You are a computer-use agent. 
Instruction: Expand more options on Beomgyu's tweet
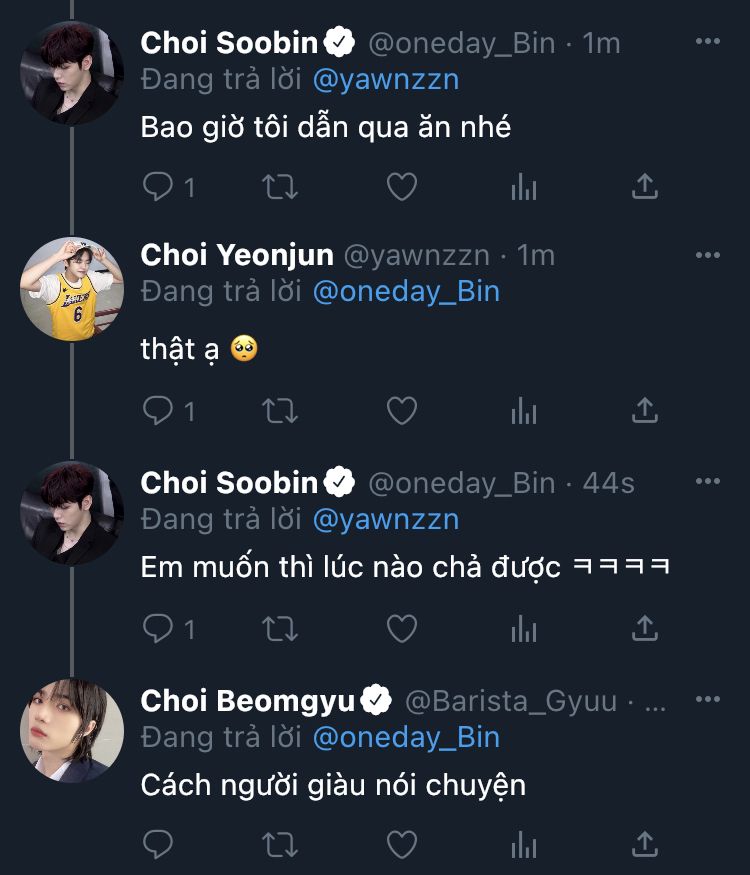coord(707,700)
